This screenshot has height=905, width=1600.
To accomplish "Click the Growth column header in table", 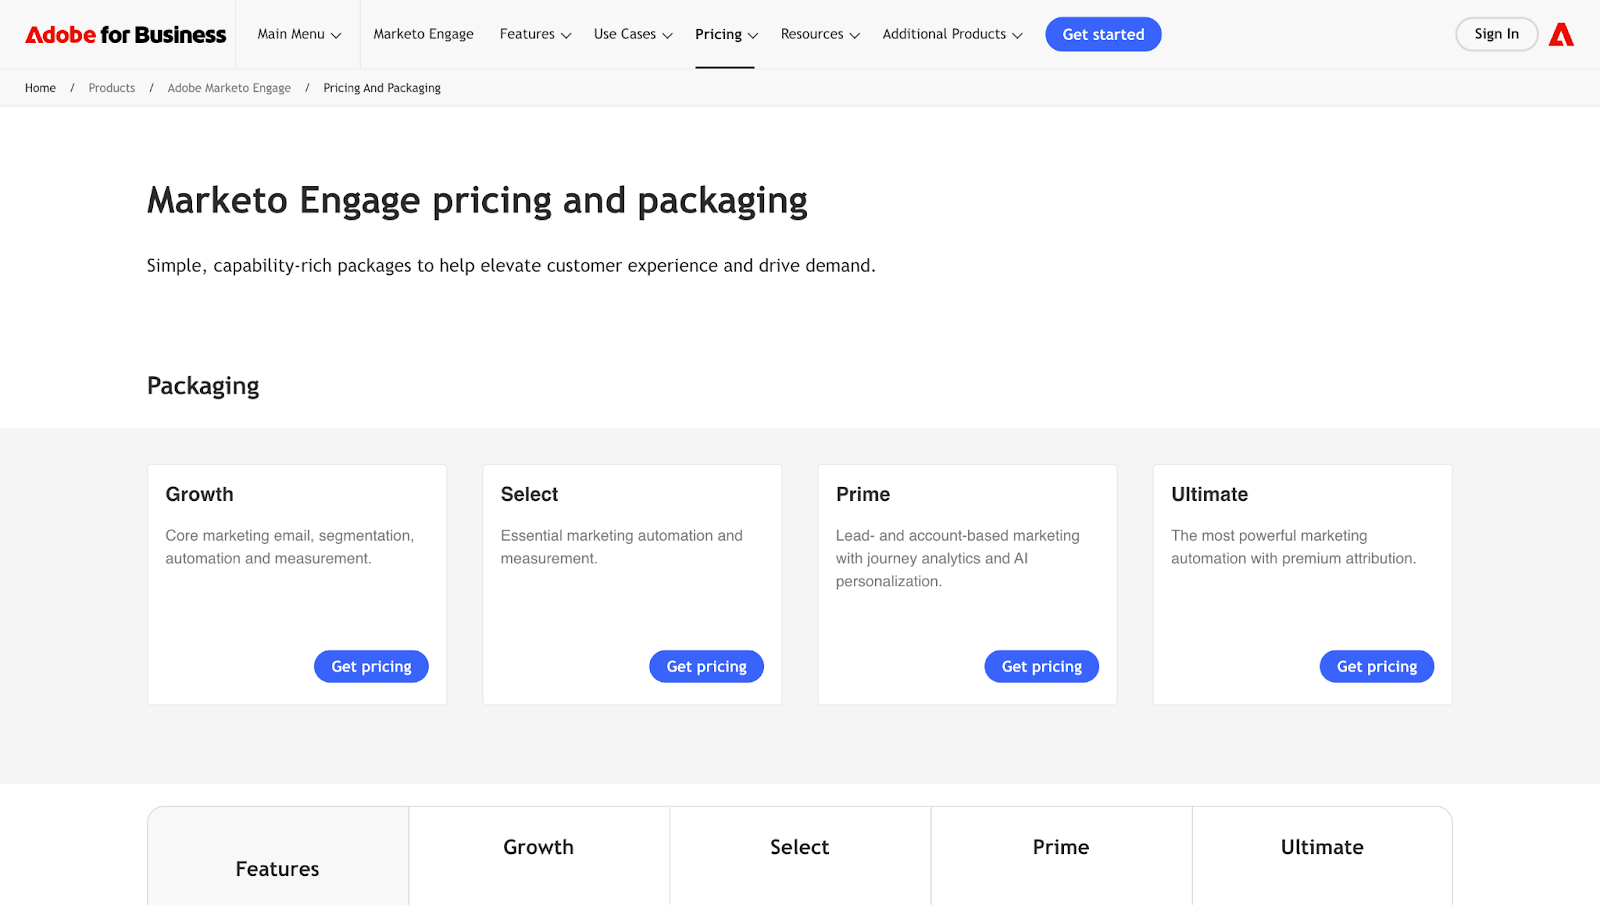I will [538, 847].
